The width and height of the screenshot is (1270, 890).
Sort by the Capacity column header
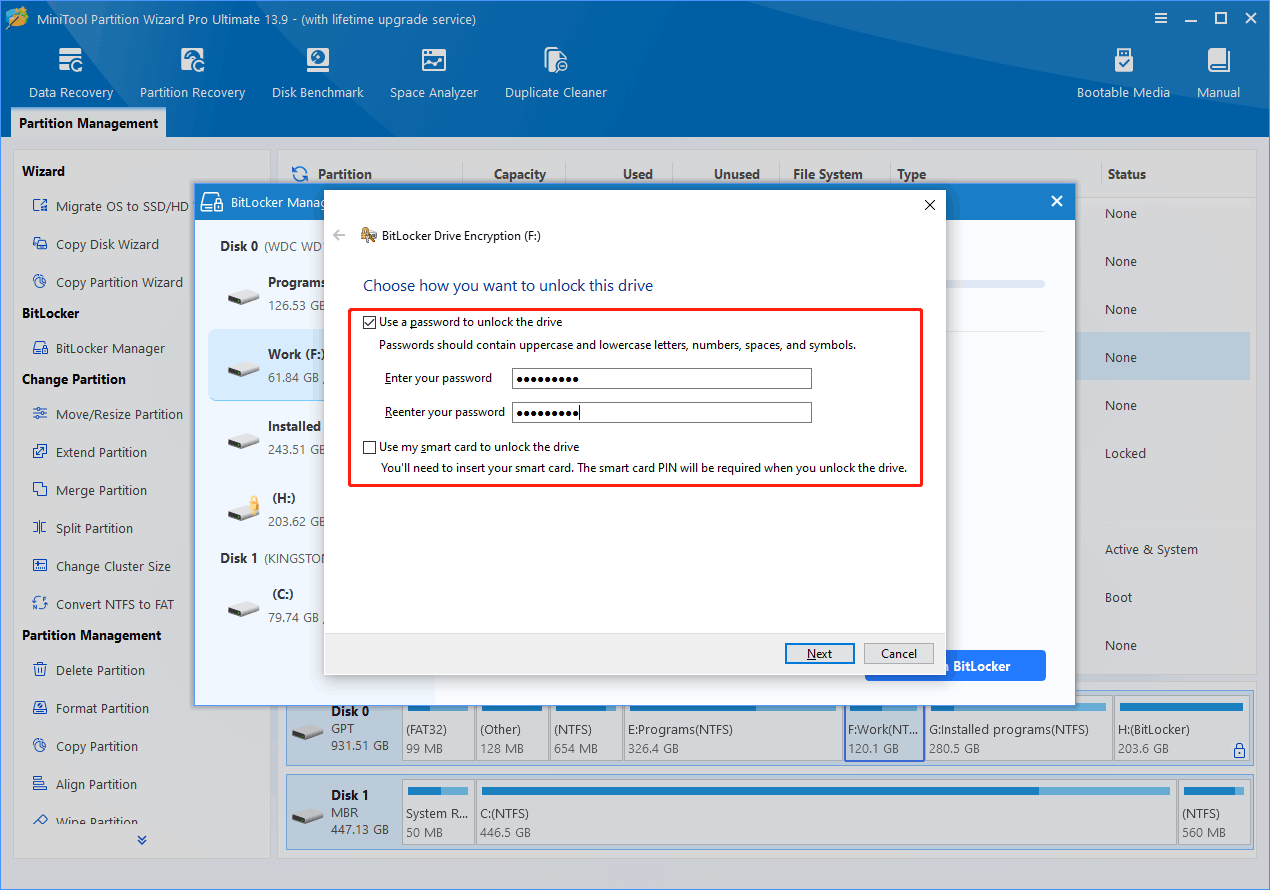[519, 174]
